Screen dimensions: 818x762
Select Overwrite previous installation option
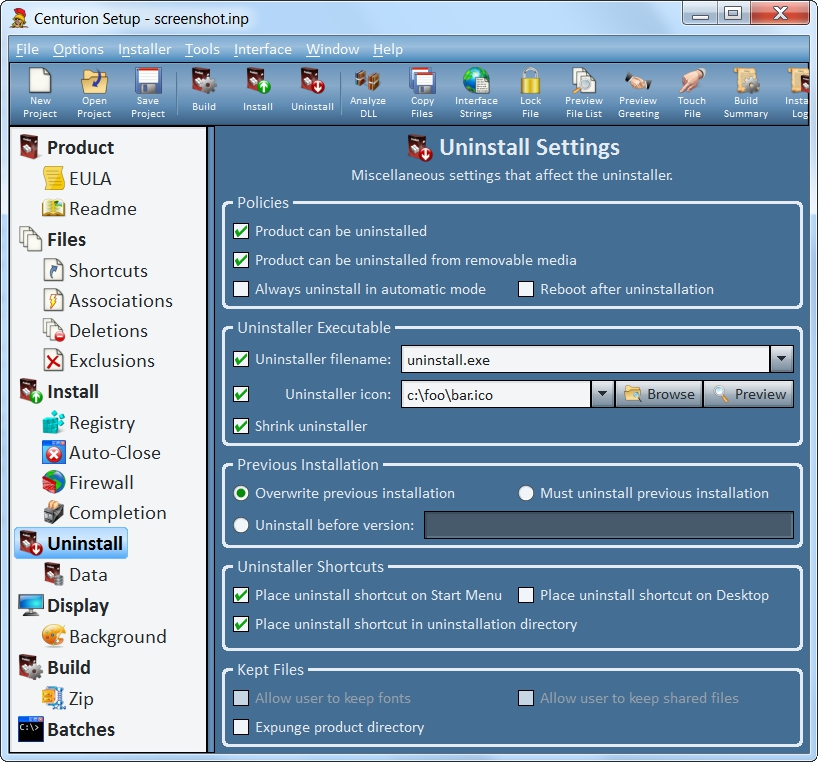click(241, 493)
